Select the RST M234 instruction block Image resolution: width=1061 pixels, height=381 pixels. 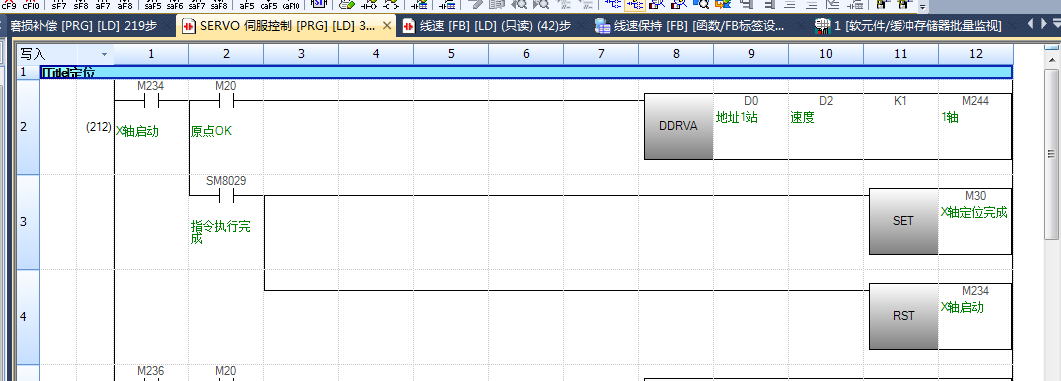tap(903, 316)
